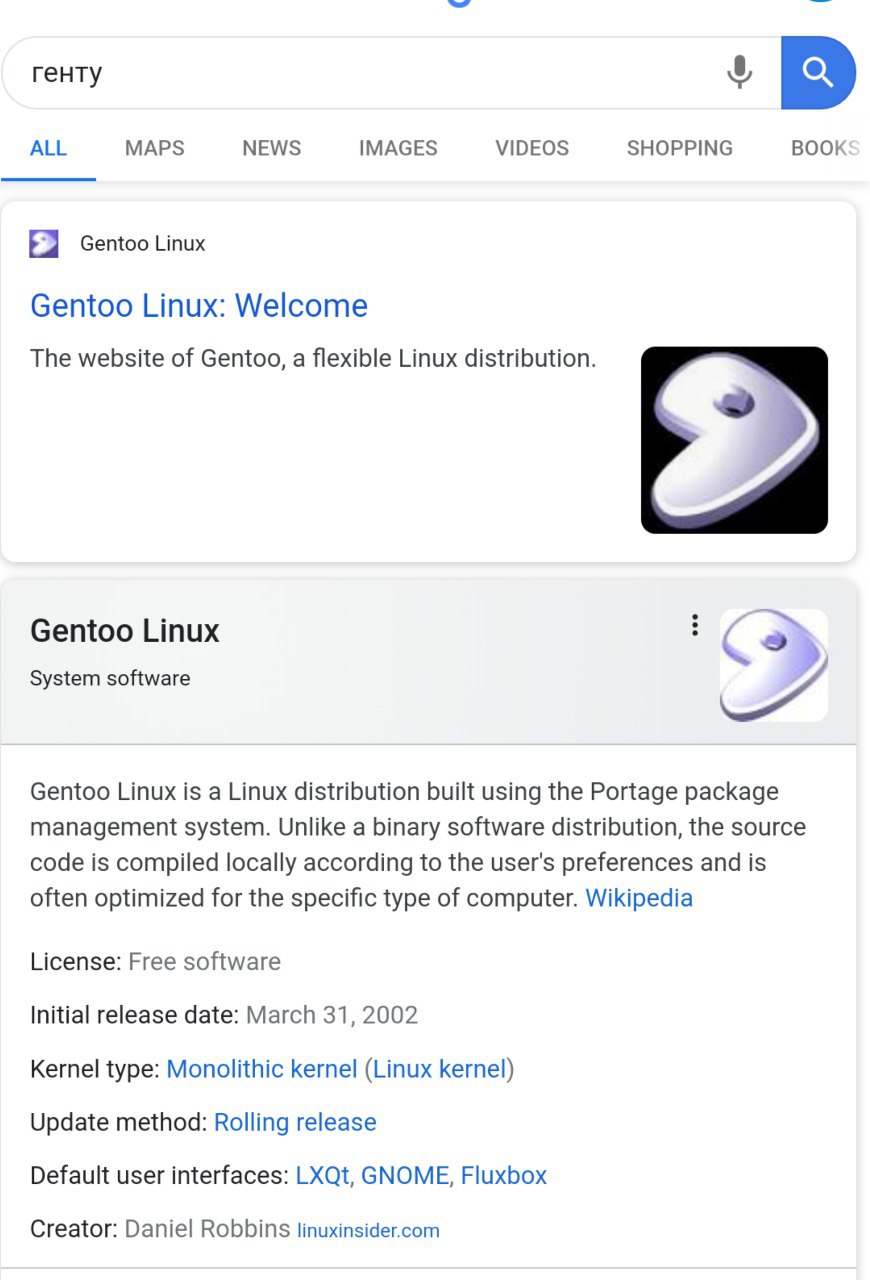Switch to the NEWS tab

coord(271,148)
